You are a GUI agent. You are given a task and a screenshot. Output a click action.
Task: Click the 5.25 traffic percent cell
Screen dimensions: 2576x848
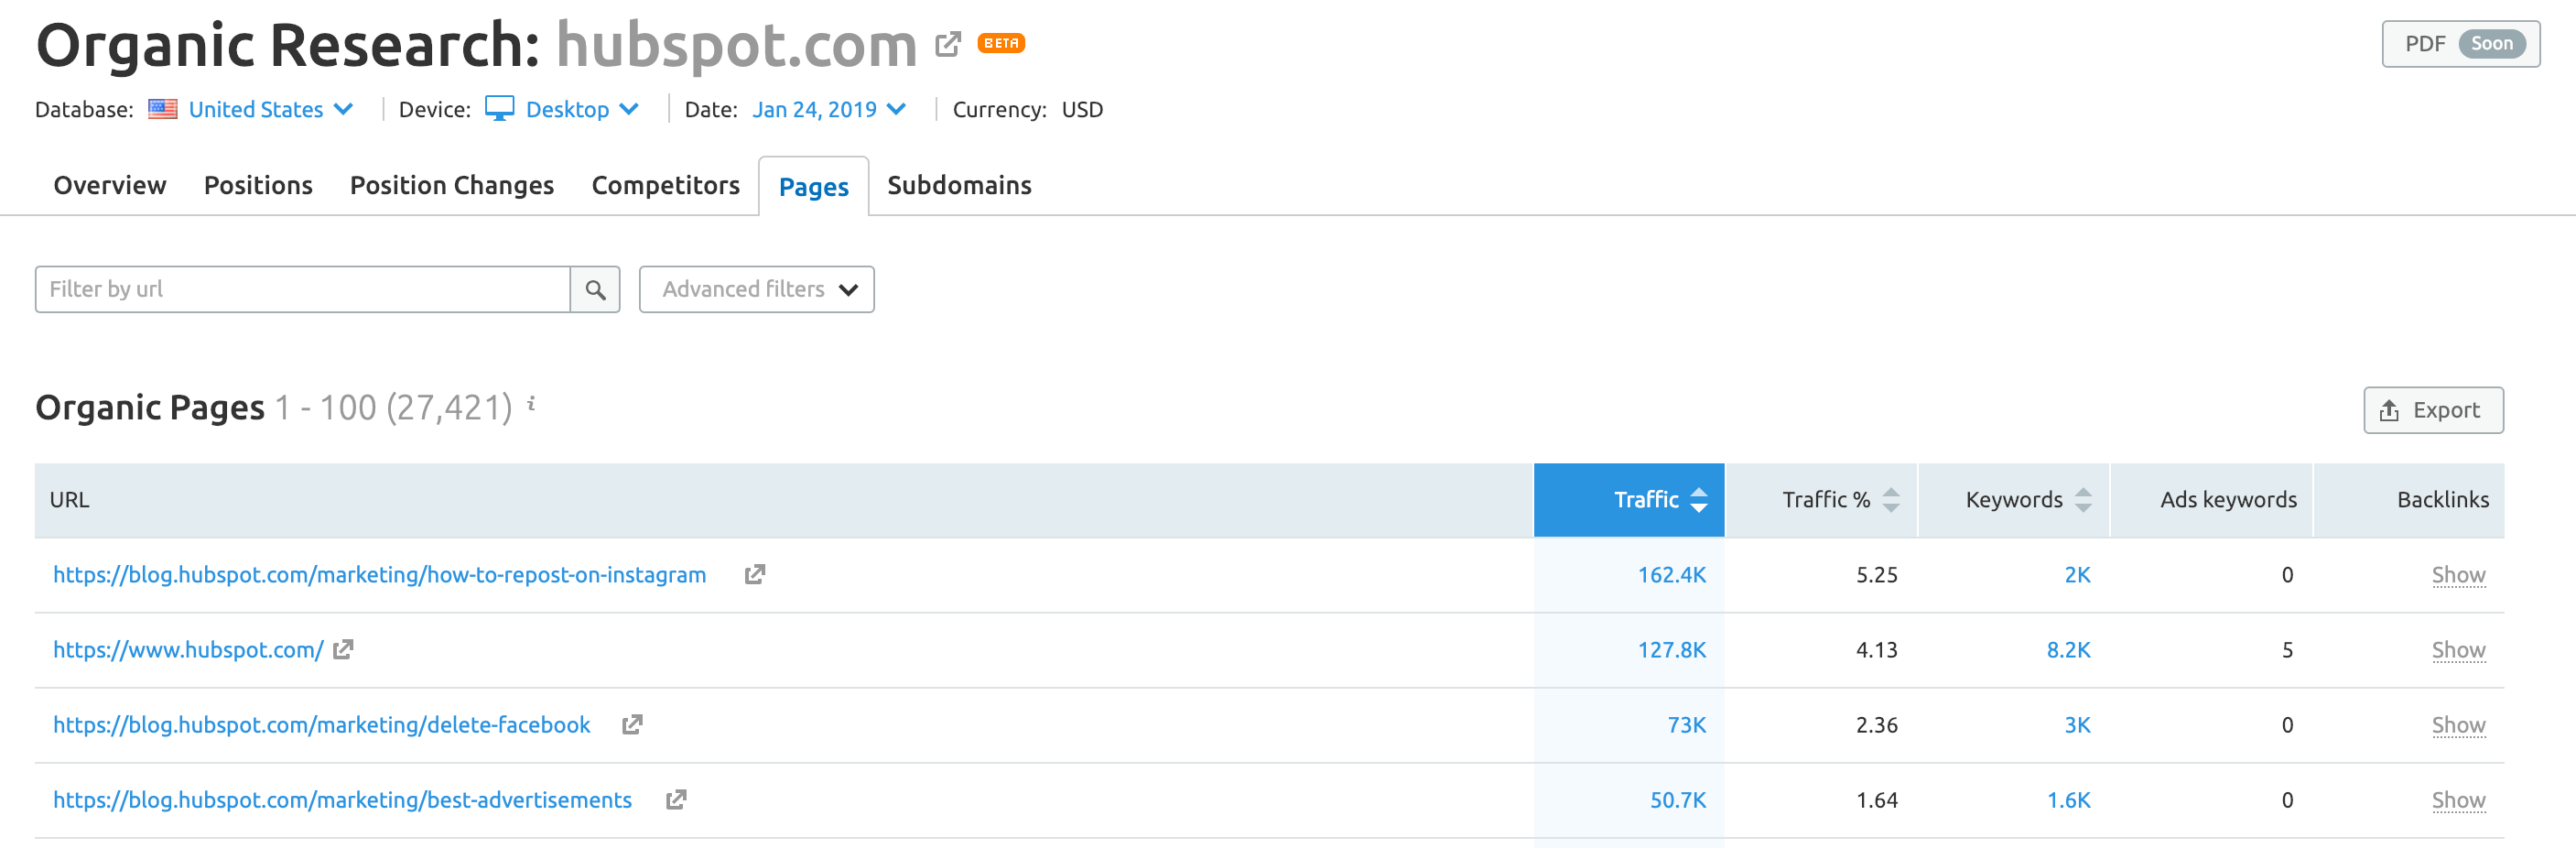click(x=1876, y=574)
